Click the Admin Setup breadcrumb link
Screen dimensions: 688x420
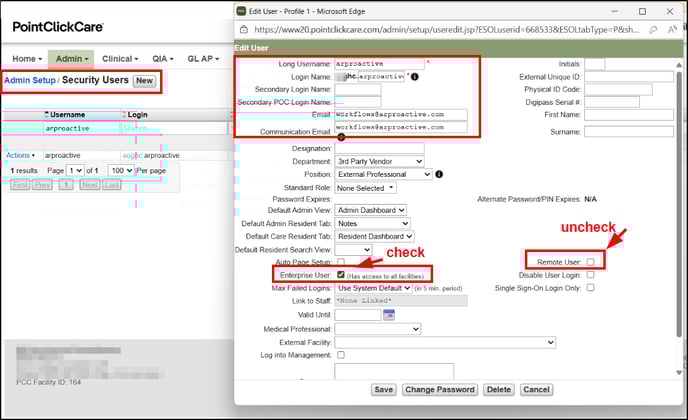tap(29, 80)
